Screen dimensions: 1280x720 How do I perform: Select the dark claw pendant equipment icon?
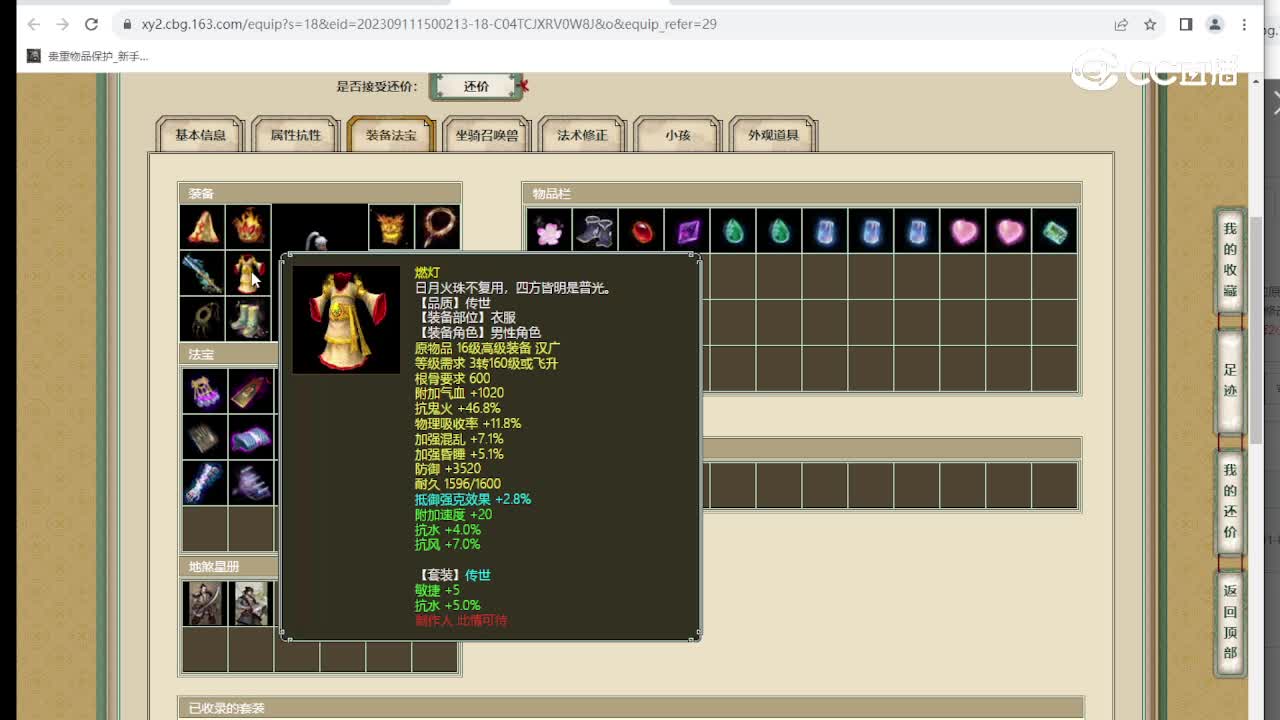tap(202, 319)
